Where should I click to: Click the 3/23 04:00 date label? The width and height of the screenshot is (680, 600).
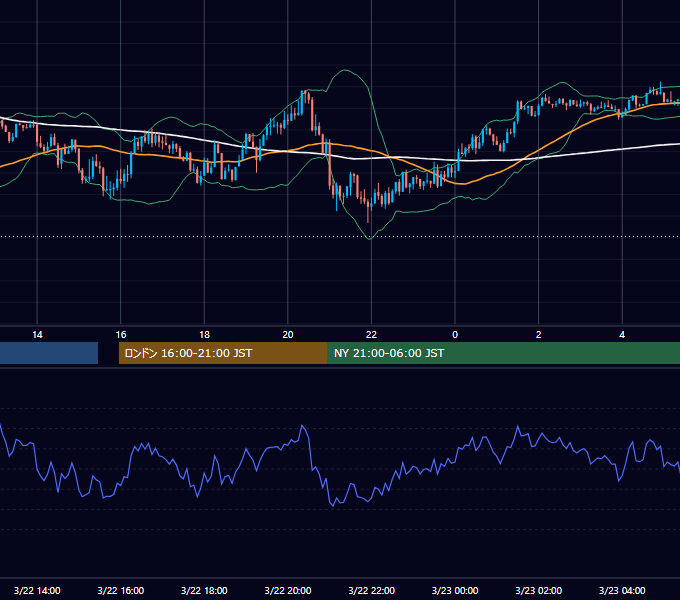pos(622,590)
